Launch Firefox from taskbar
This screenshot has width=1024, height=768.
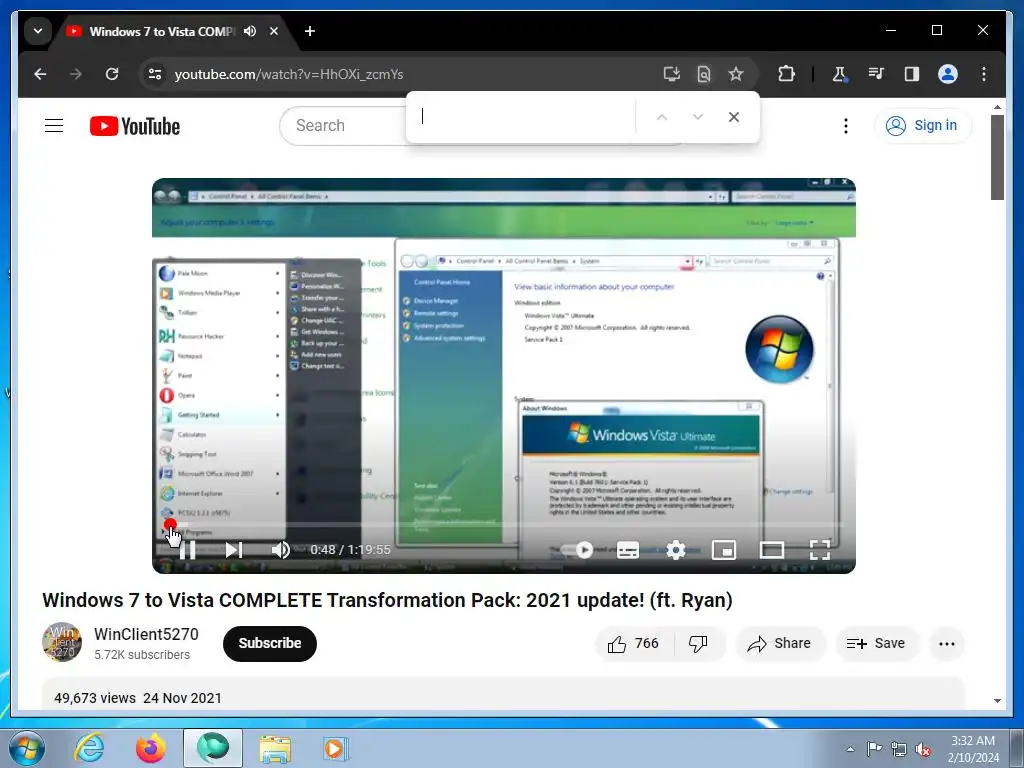(151, 748)
